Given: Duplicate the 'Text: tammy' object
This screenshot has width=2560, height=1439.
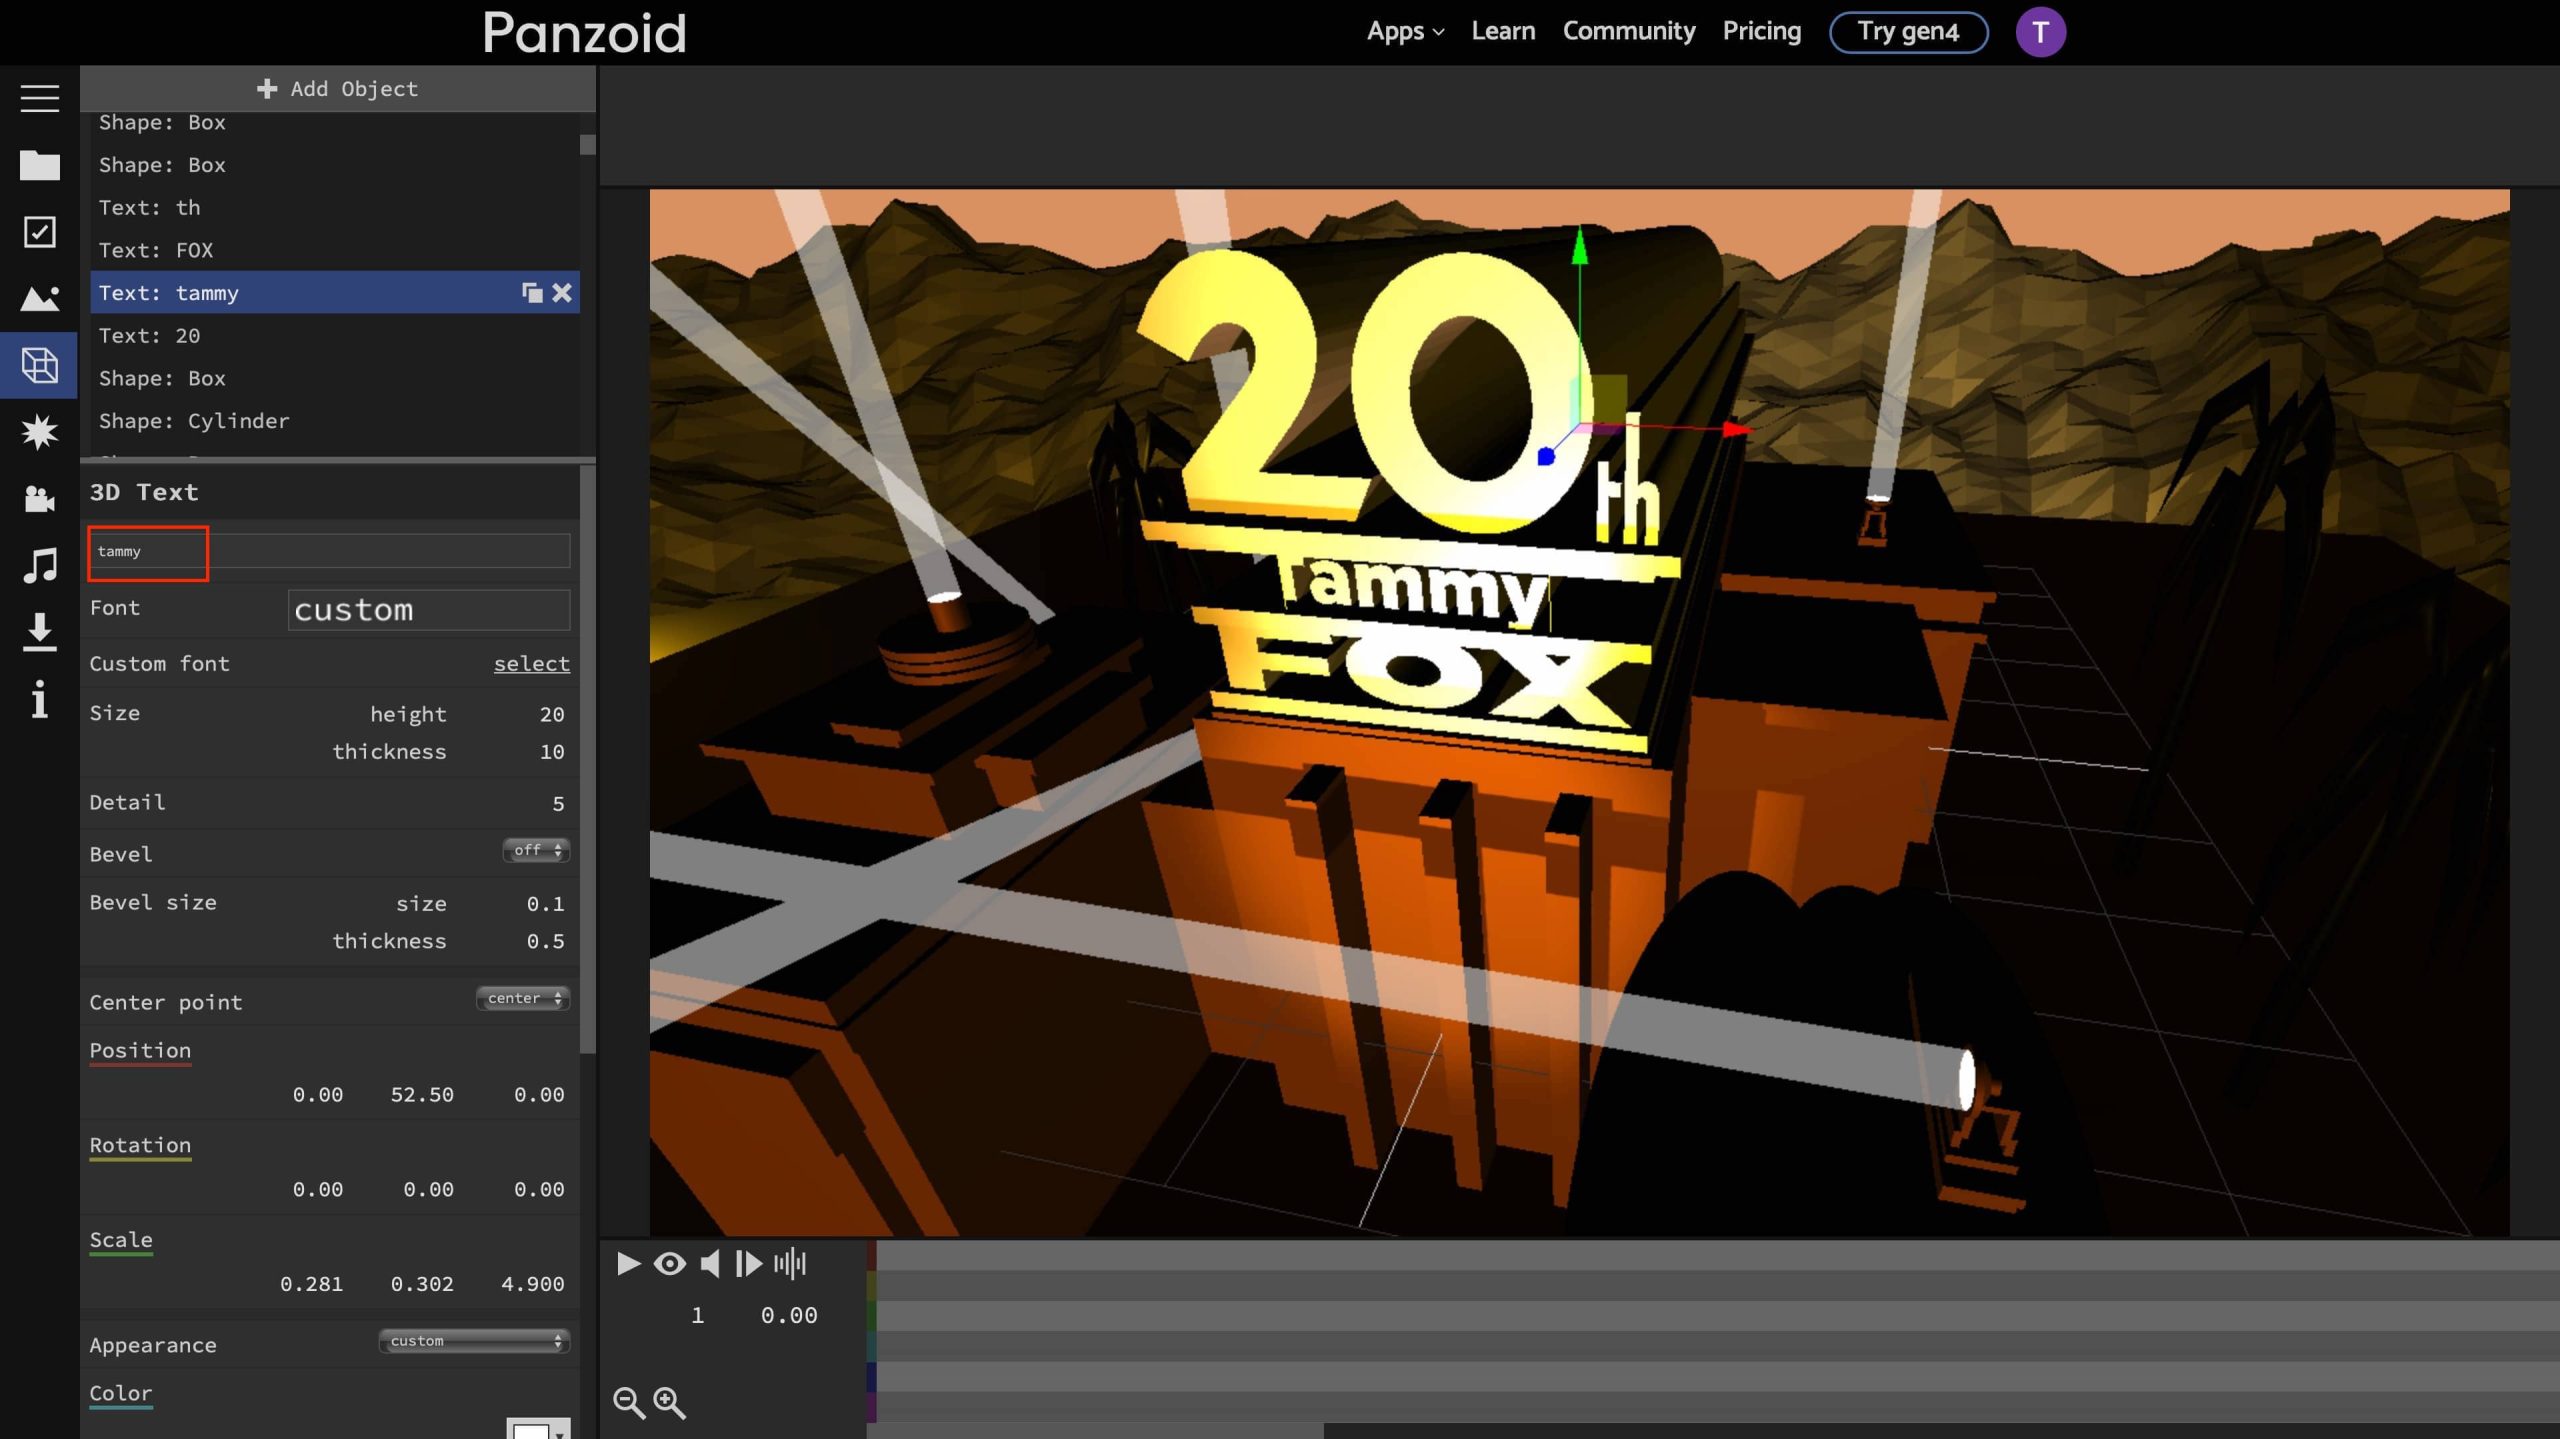Looking at the screenshot, I should pyautogui.click(x=532, y=293).
